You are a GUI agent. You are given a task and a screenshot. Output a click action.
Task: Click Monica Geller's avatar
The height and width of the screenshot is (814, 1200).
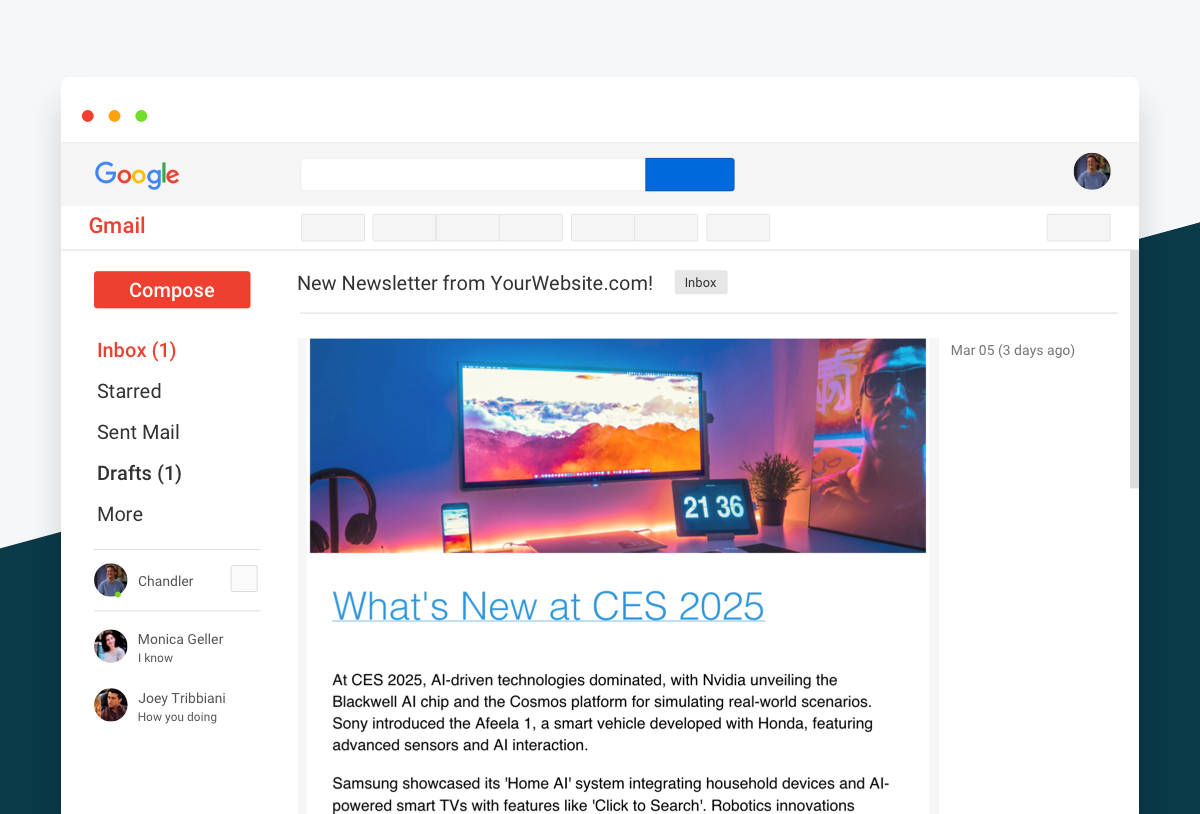pyautogui.click(x=110, y=646)
